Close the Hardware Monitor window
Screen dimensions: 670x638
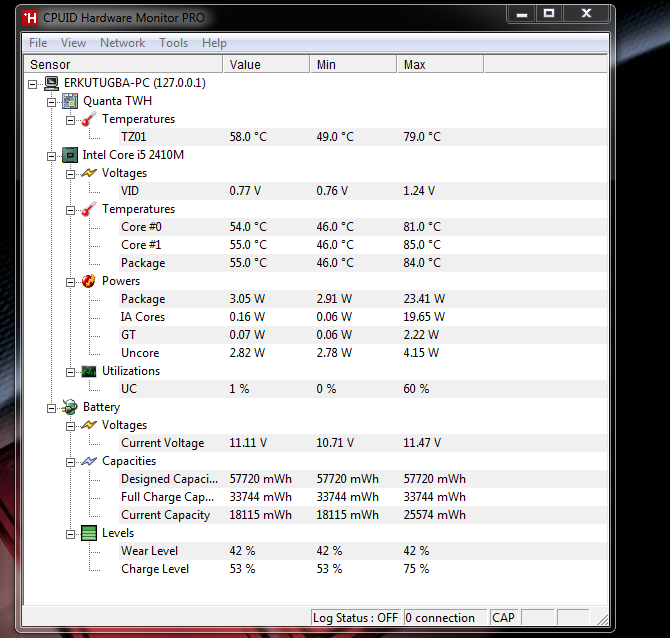[x=587, y=14]
